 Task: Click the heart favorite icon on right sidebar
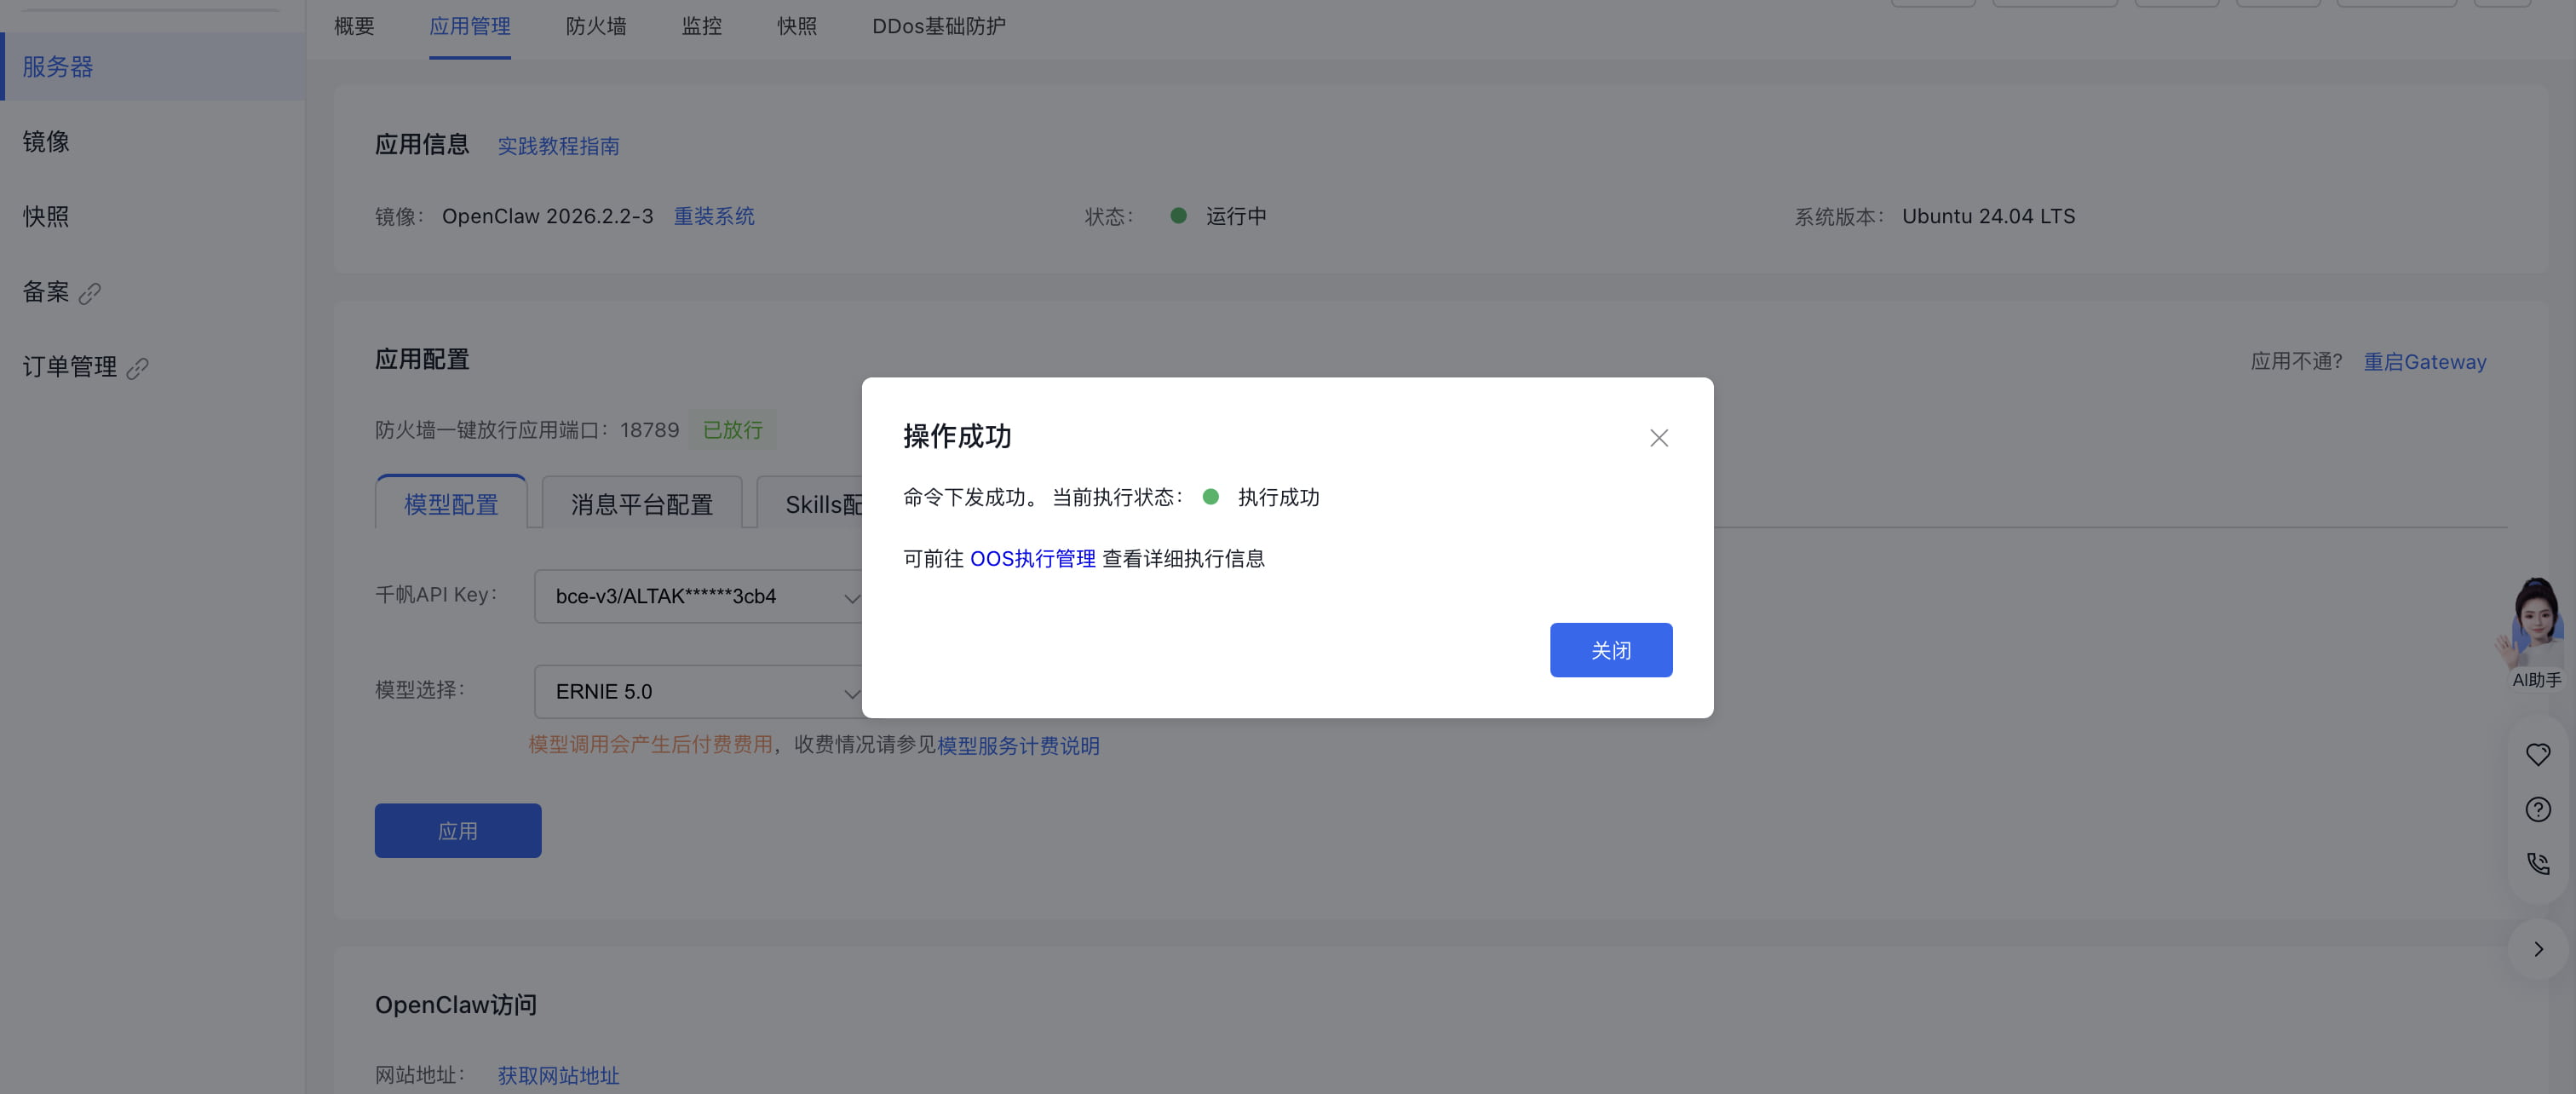[2537, 755]
